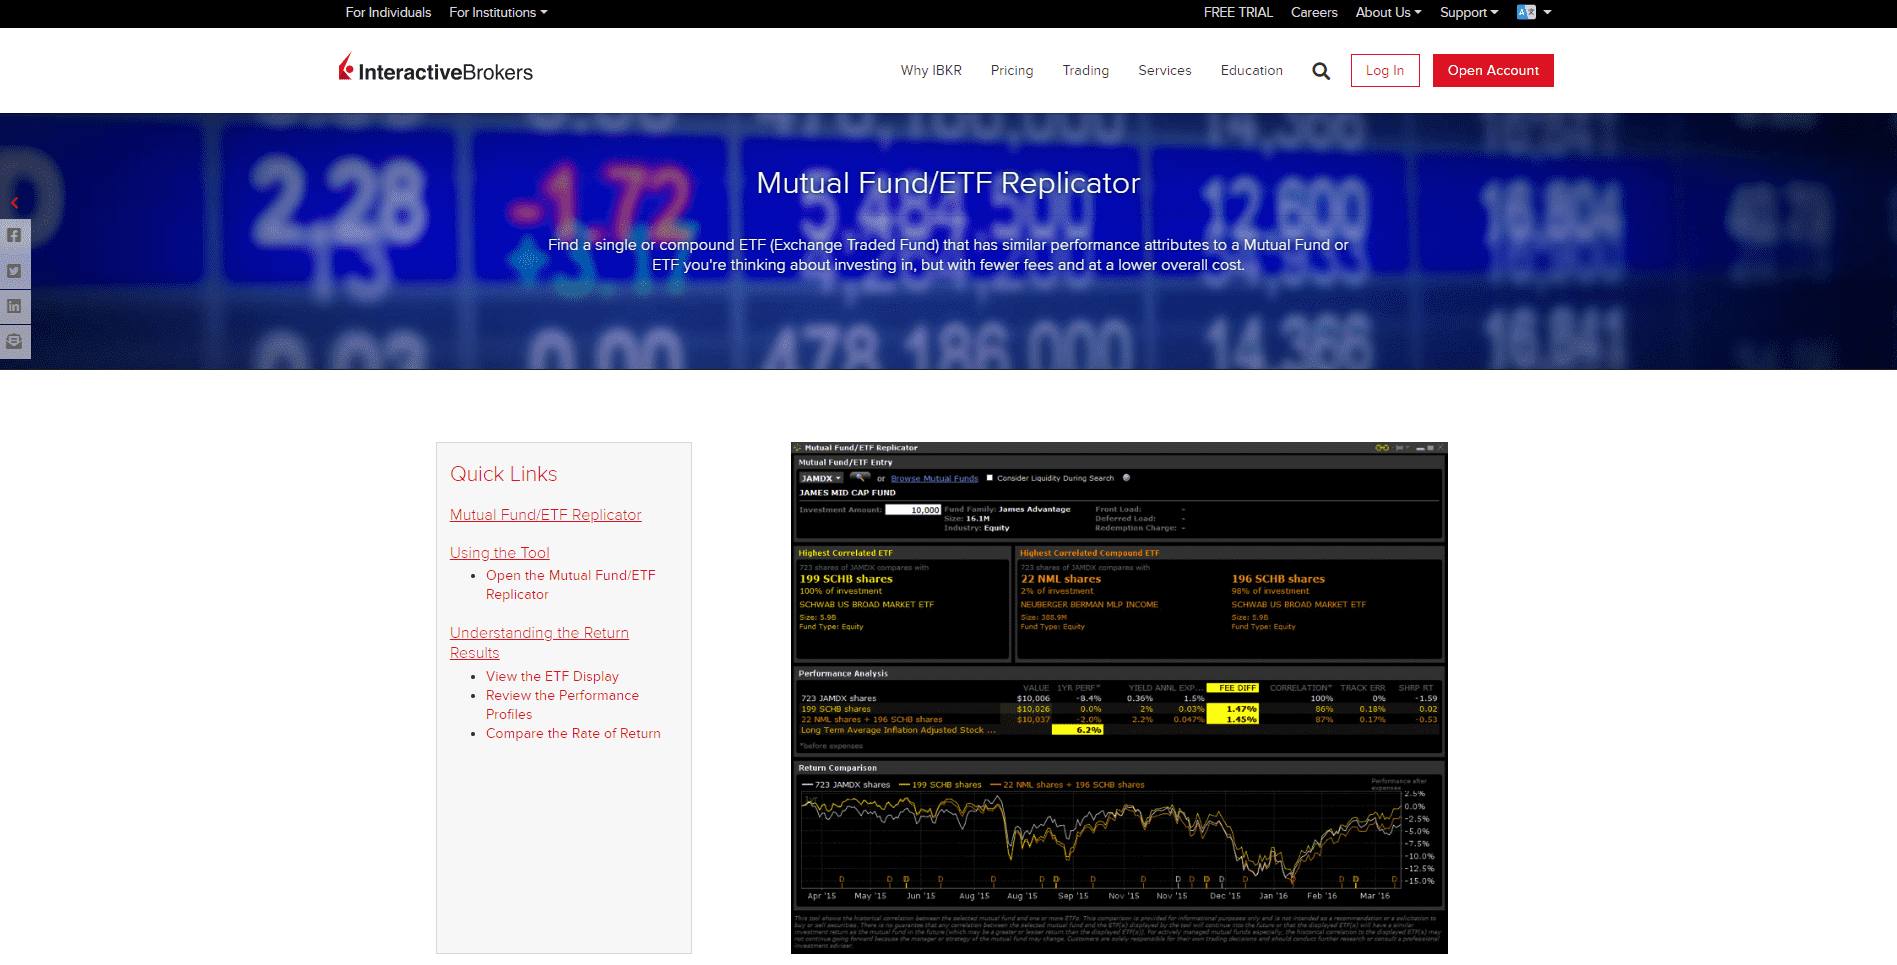Enable Consider Liquidity During Search
The image size is (1897, 965).
990,478
